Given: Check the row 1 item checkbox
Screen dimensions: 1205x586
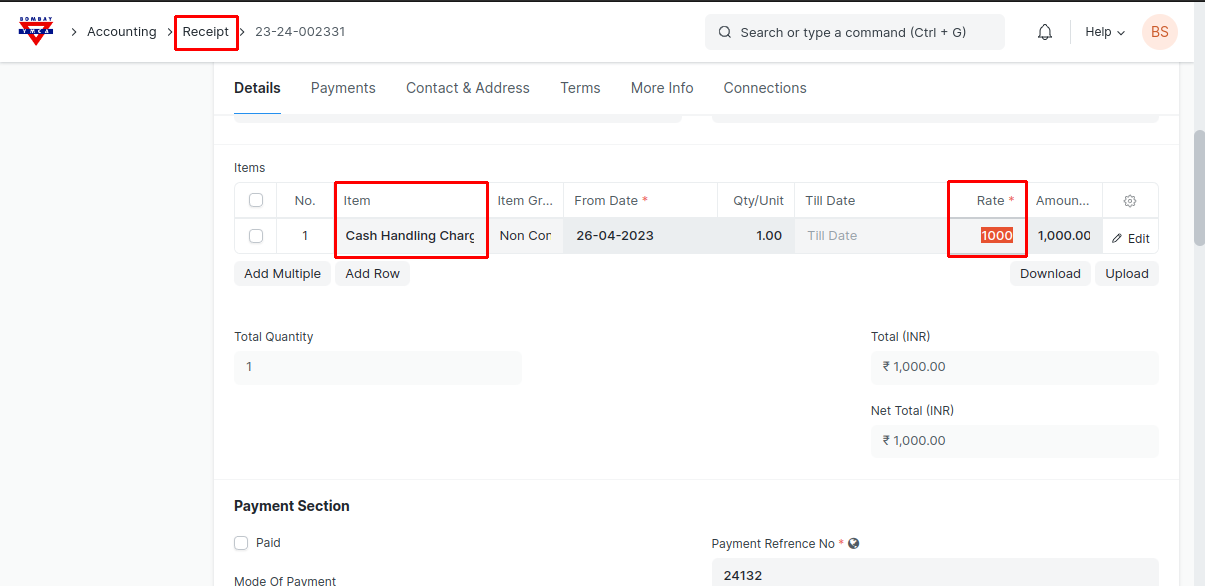Looking at the screenshot, I should coord(256,236).
